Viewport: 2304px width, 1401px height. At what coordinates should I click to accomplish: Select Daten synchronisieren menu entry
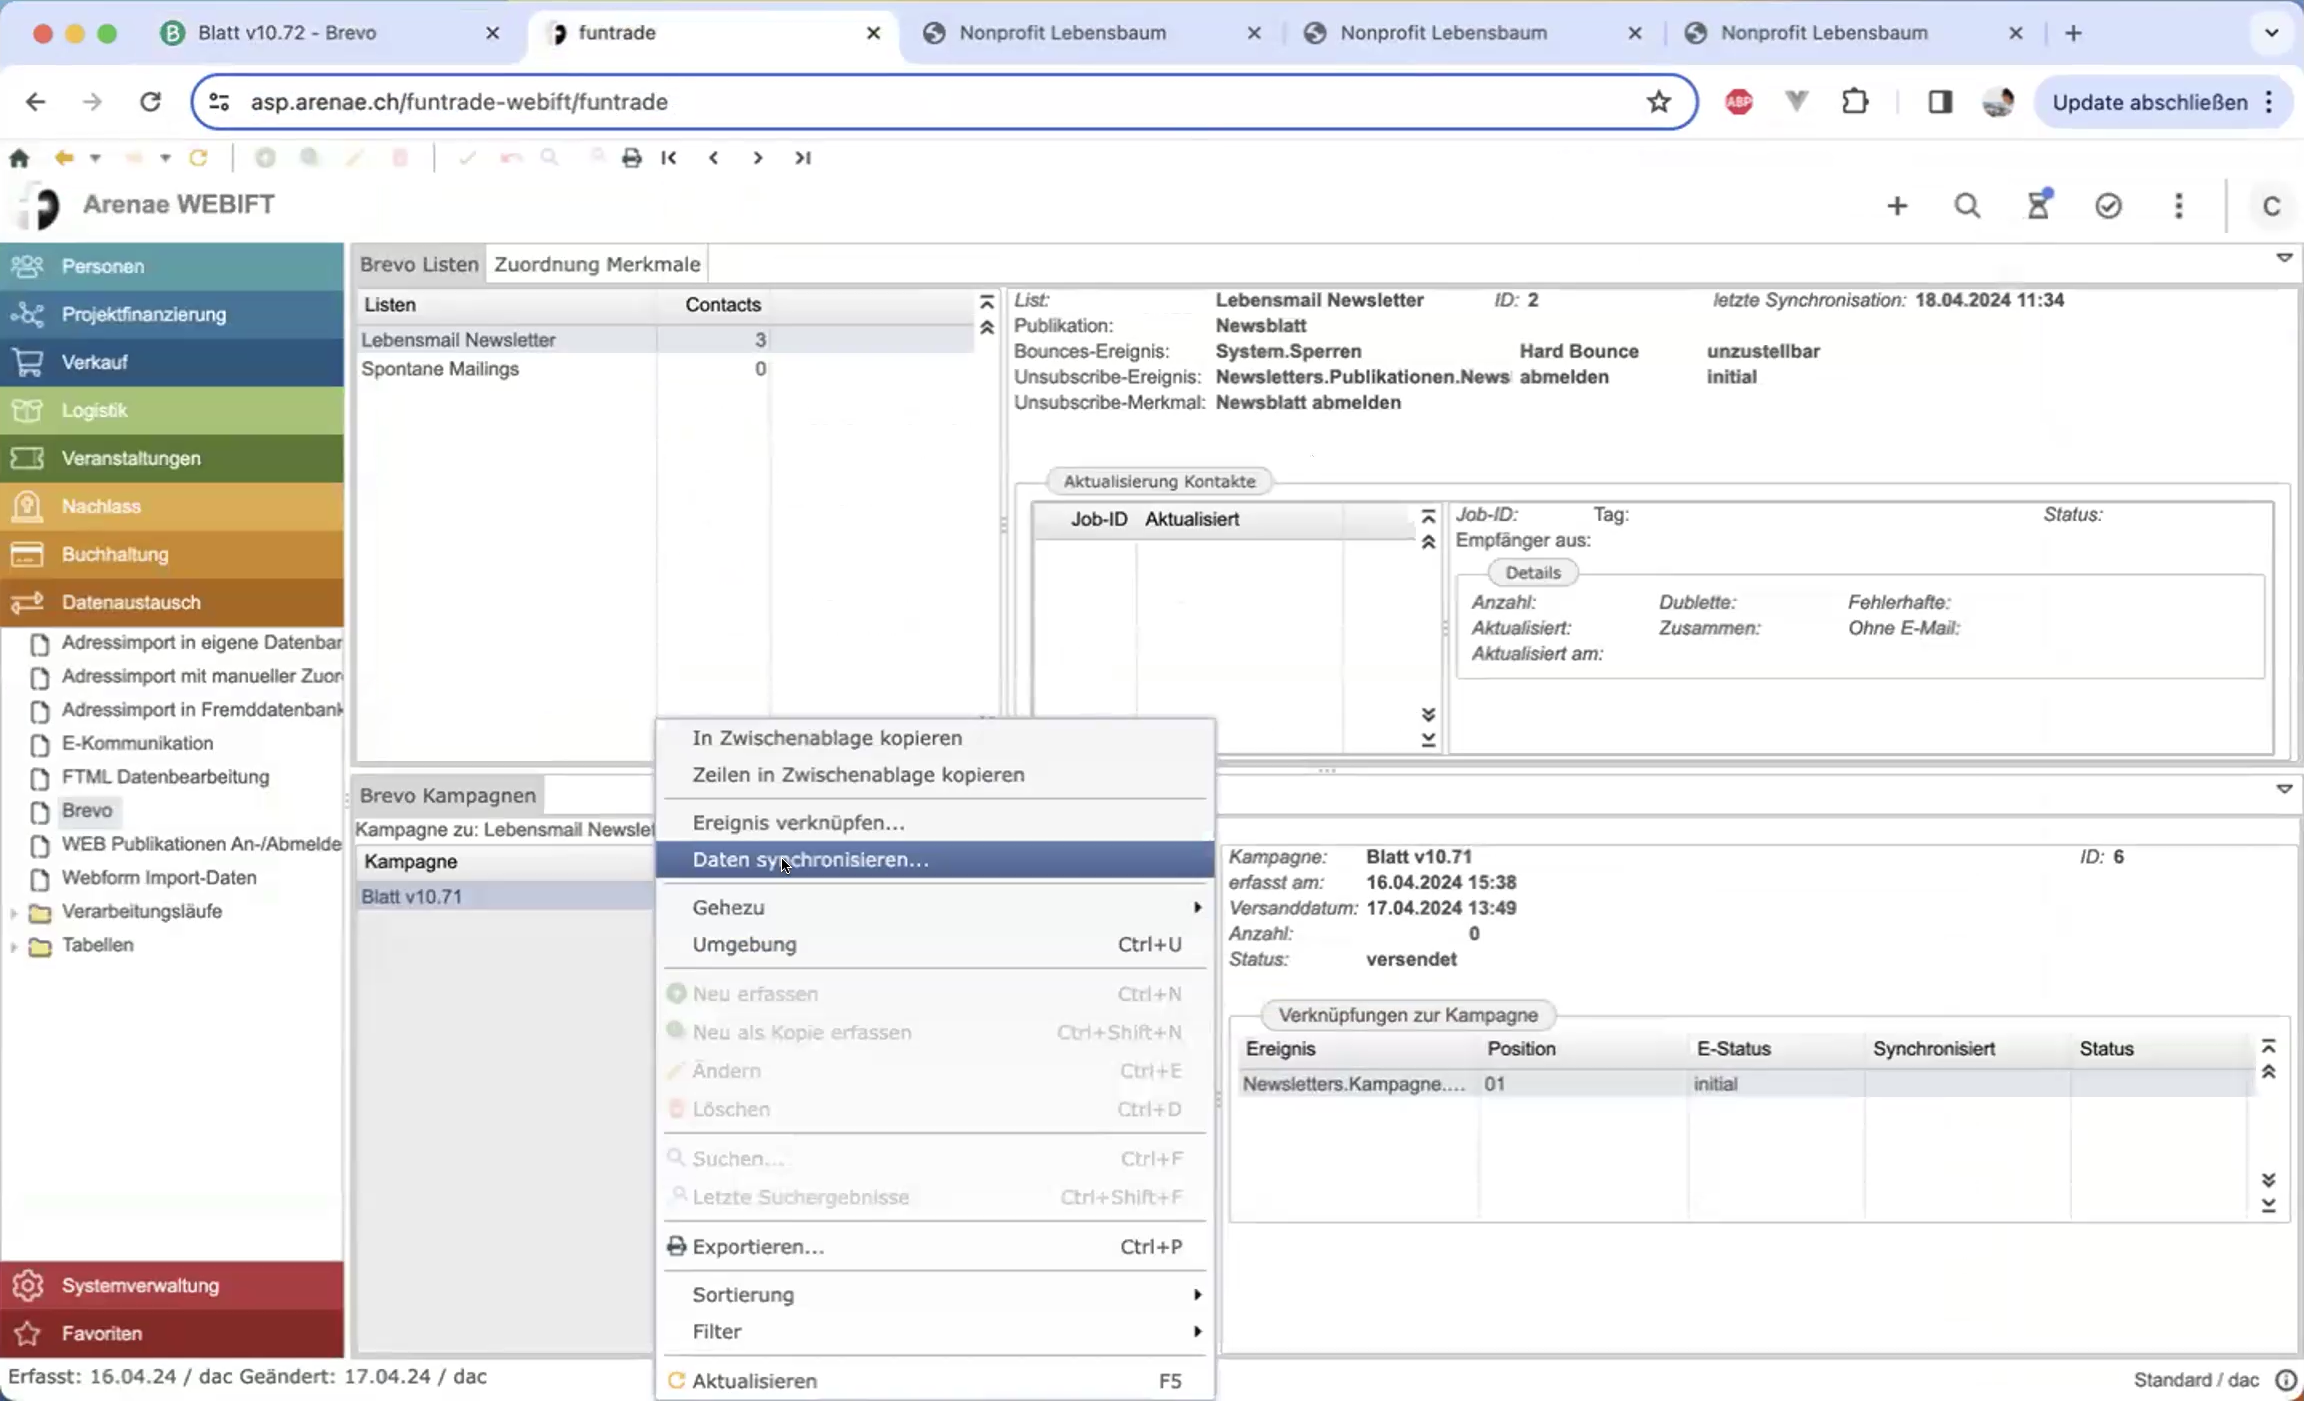click(x=810, y=860)
